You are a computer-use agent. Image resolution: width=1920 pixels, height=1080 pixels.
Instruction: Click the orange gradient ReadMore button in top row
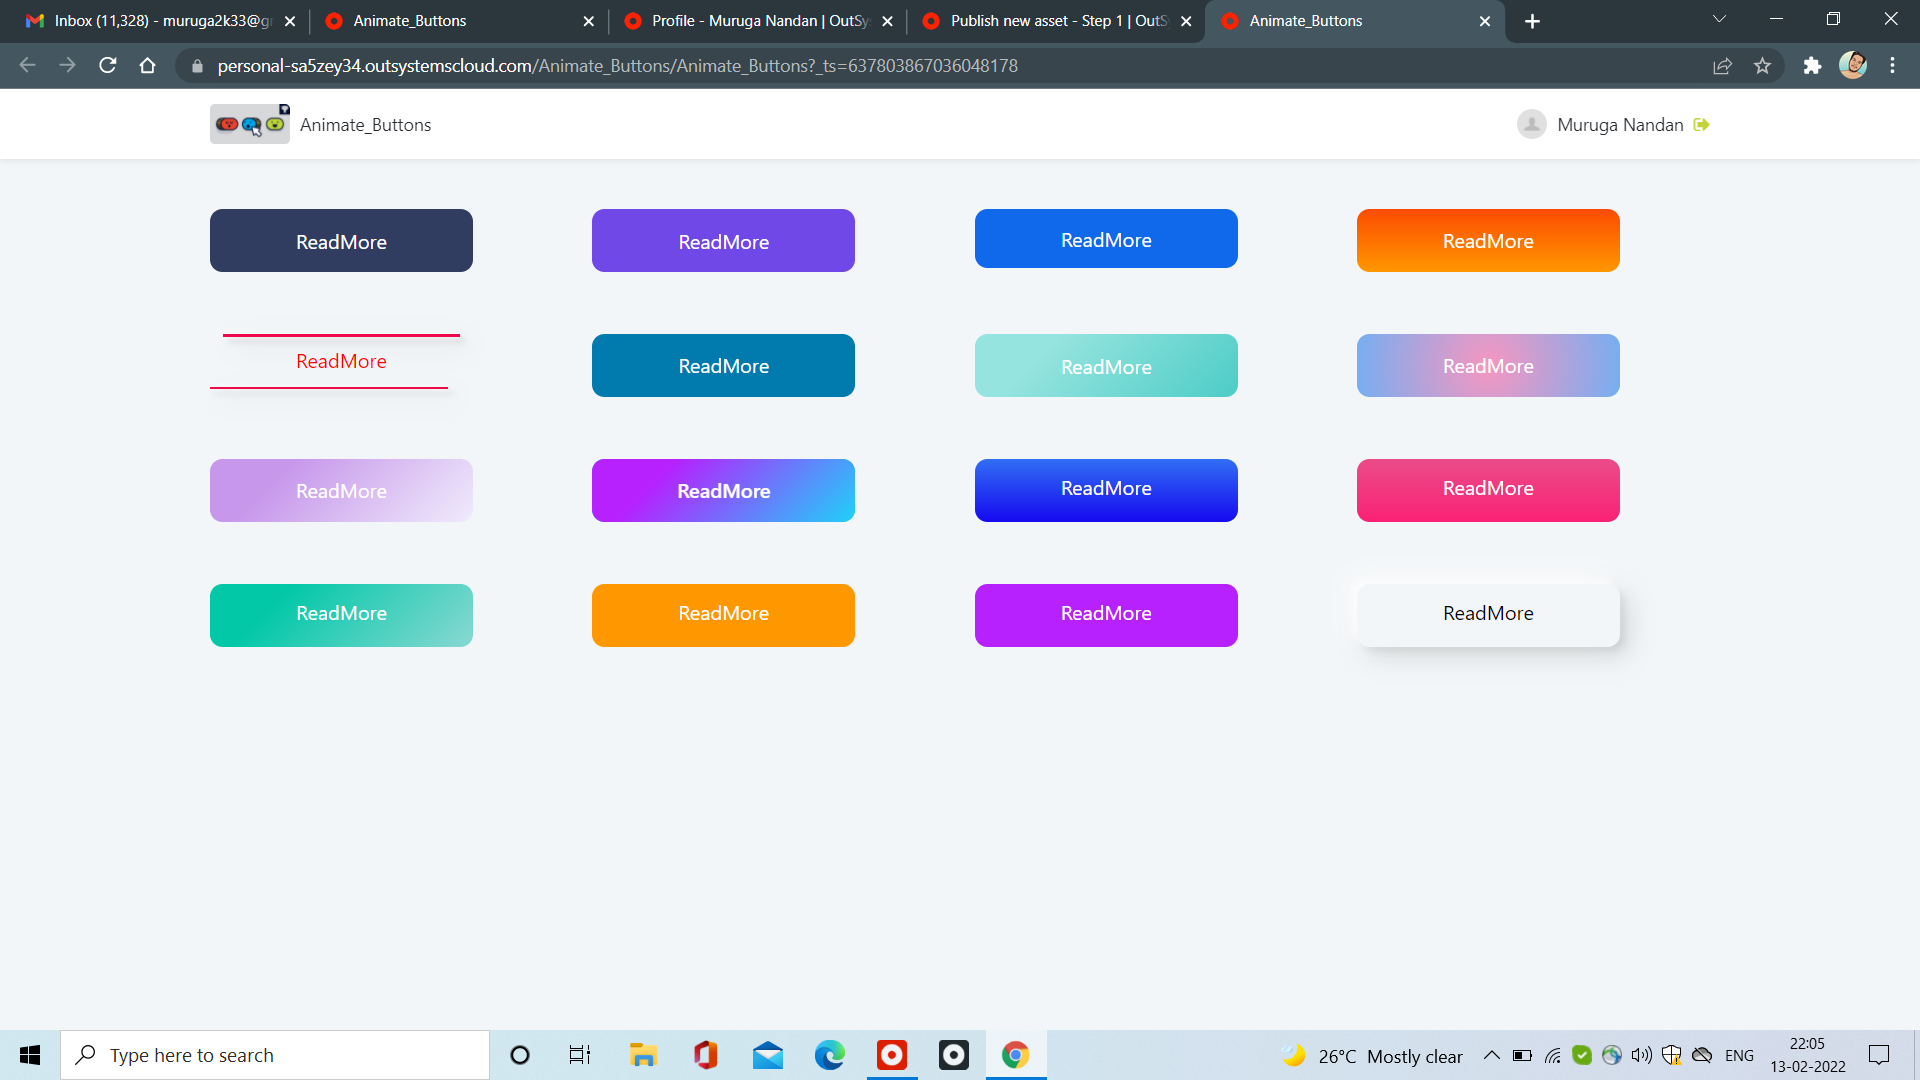tap(1488, 241)
